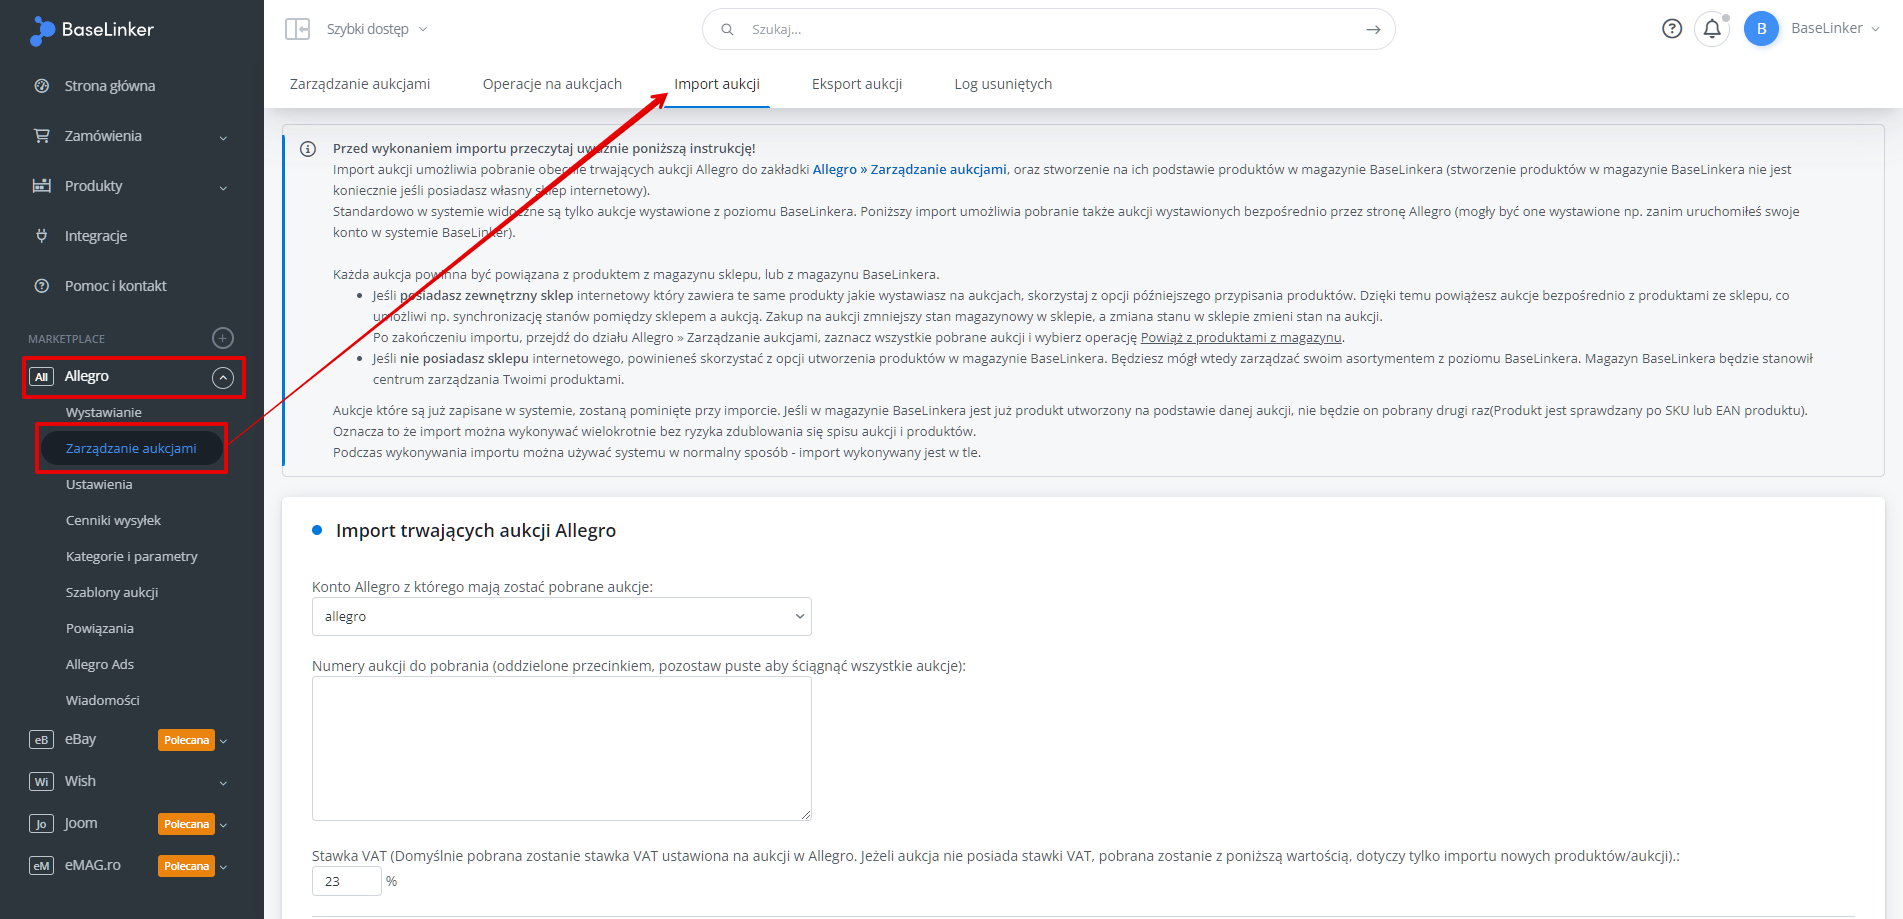Select the Import aukcji tab
This screenshot has width=1903, height=919.
(x=717, y=84)
